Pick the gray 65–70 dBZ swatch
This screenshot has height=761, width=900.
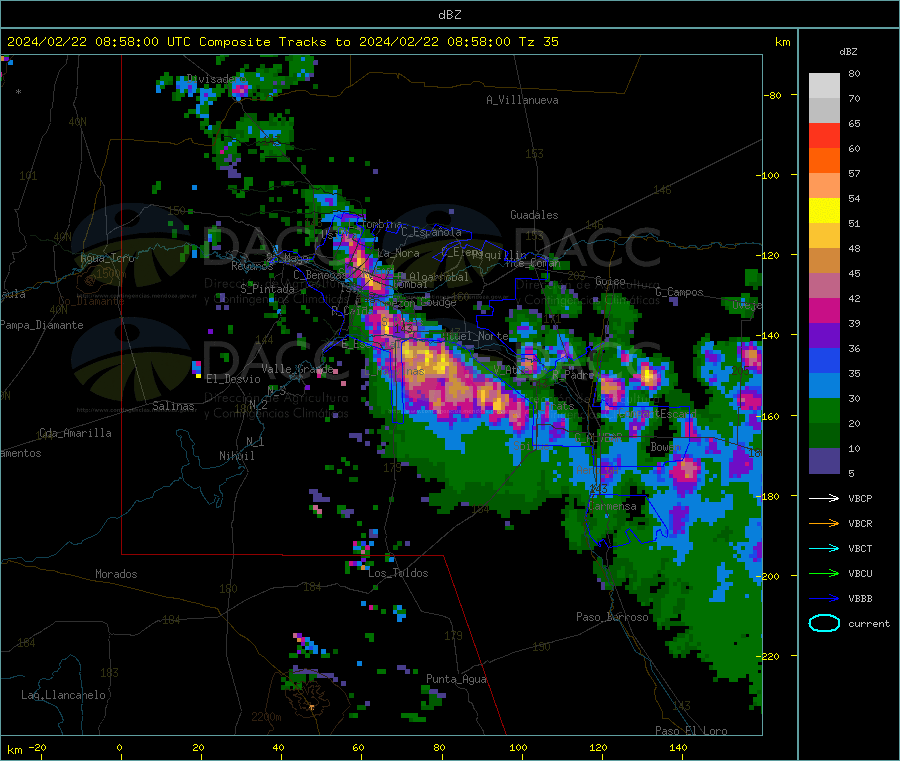(x=824, y=111)
